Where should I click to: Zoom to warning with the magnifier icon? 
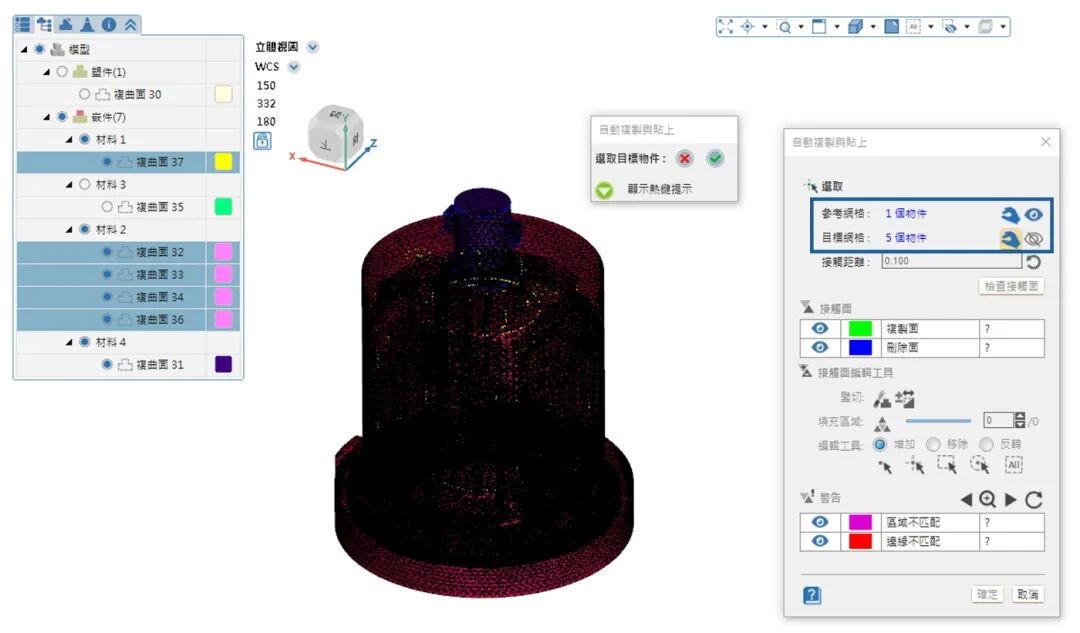[x=988, y=499]
